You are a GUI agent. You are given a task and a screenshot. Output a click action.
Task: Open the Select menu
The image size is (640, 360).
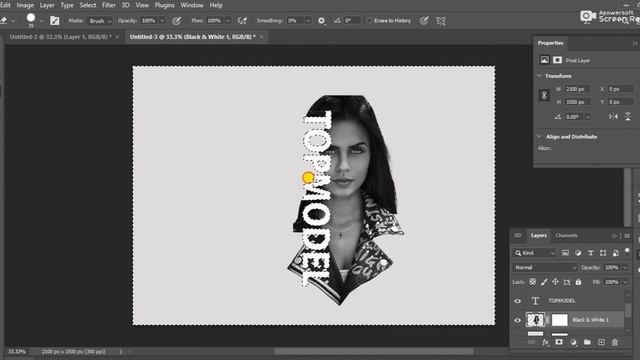88,5
